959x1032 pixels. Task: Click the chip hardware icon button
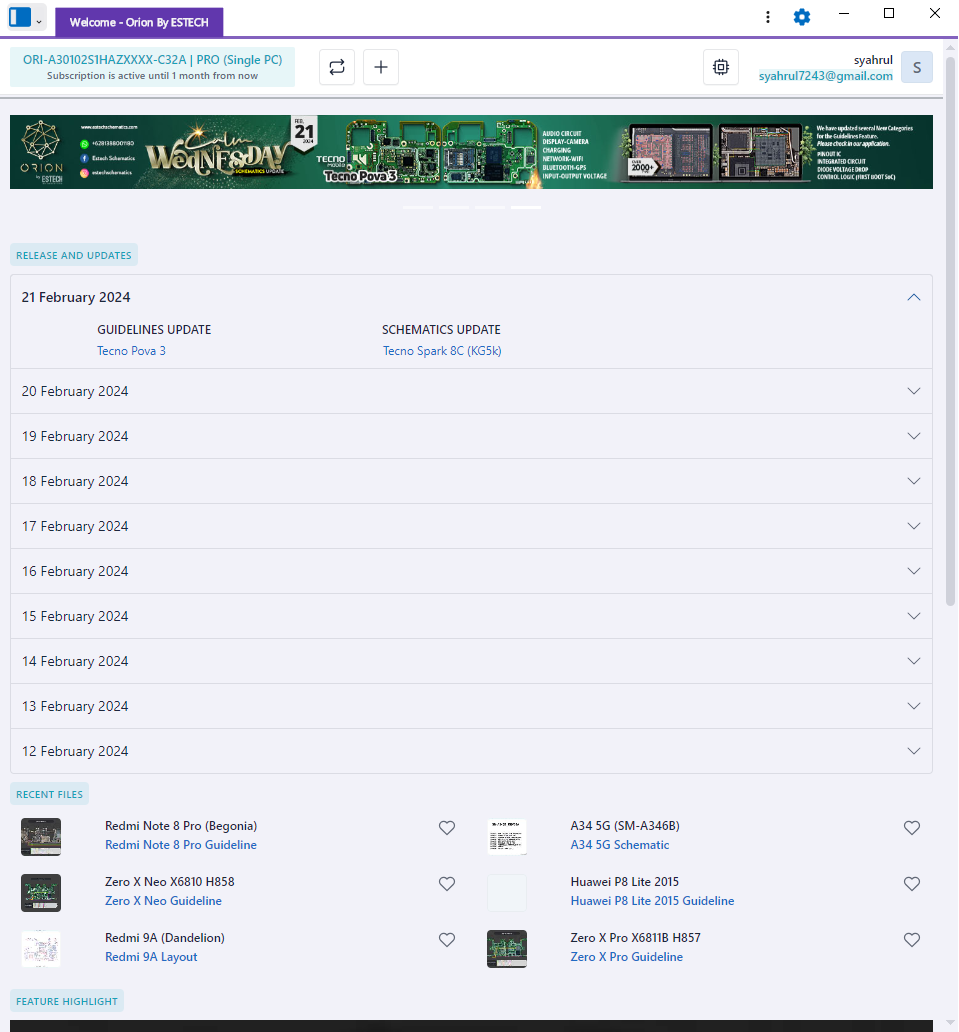point(721,67)
